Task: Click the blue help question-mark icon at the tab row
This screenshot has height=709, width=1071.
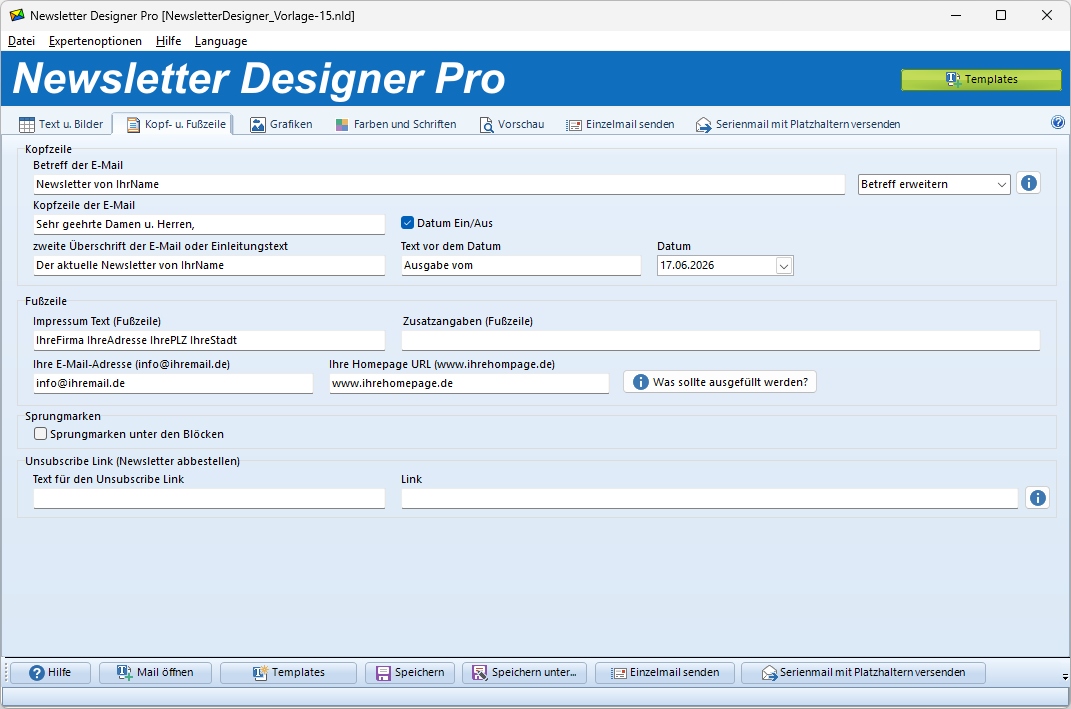Action: click(x=1057, y=123)
